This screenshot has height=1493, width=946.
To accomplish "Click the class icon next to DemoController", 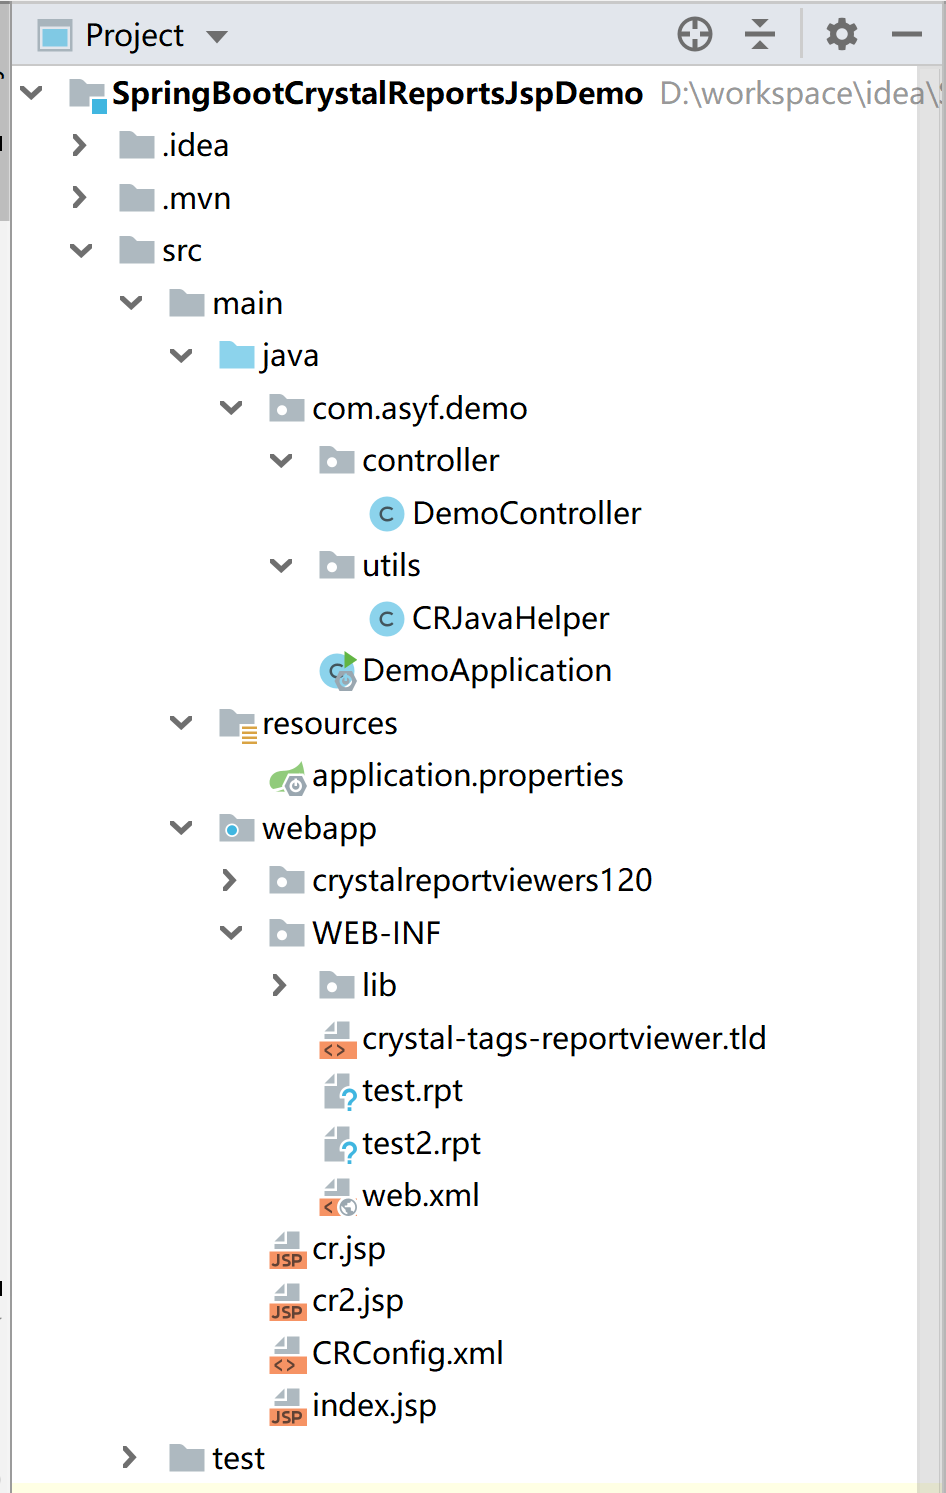I will [386, 513].
